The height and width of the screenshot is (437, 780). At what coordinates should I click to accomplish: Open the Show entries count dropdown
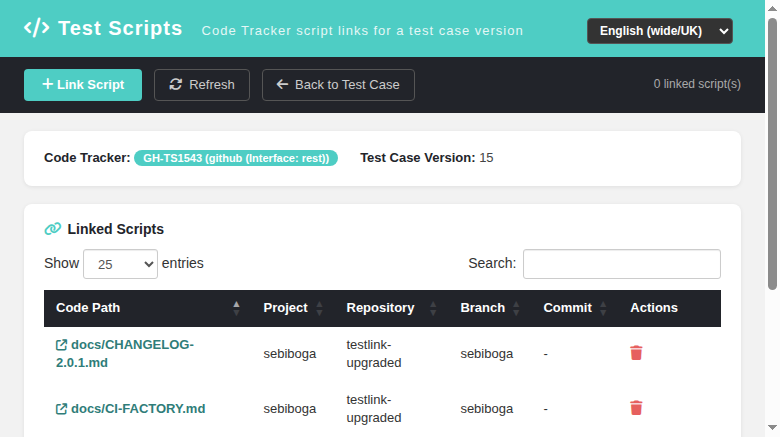pos(120,264)
